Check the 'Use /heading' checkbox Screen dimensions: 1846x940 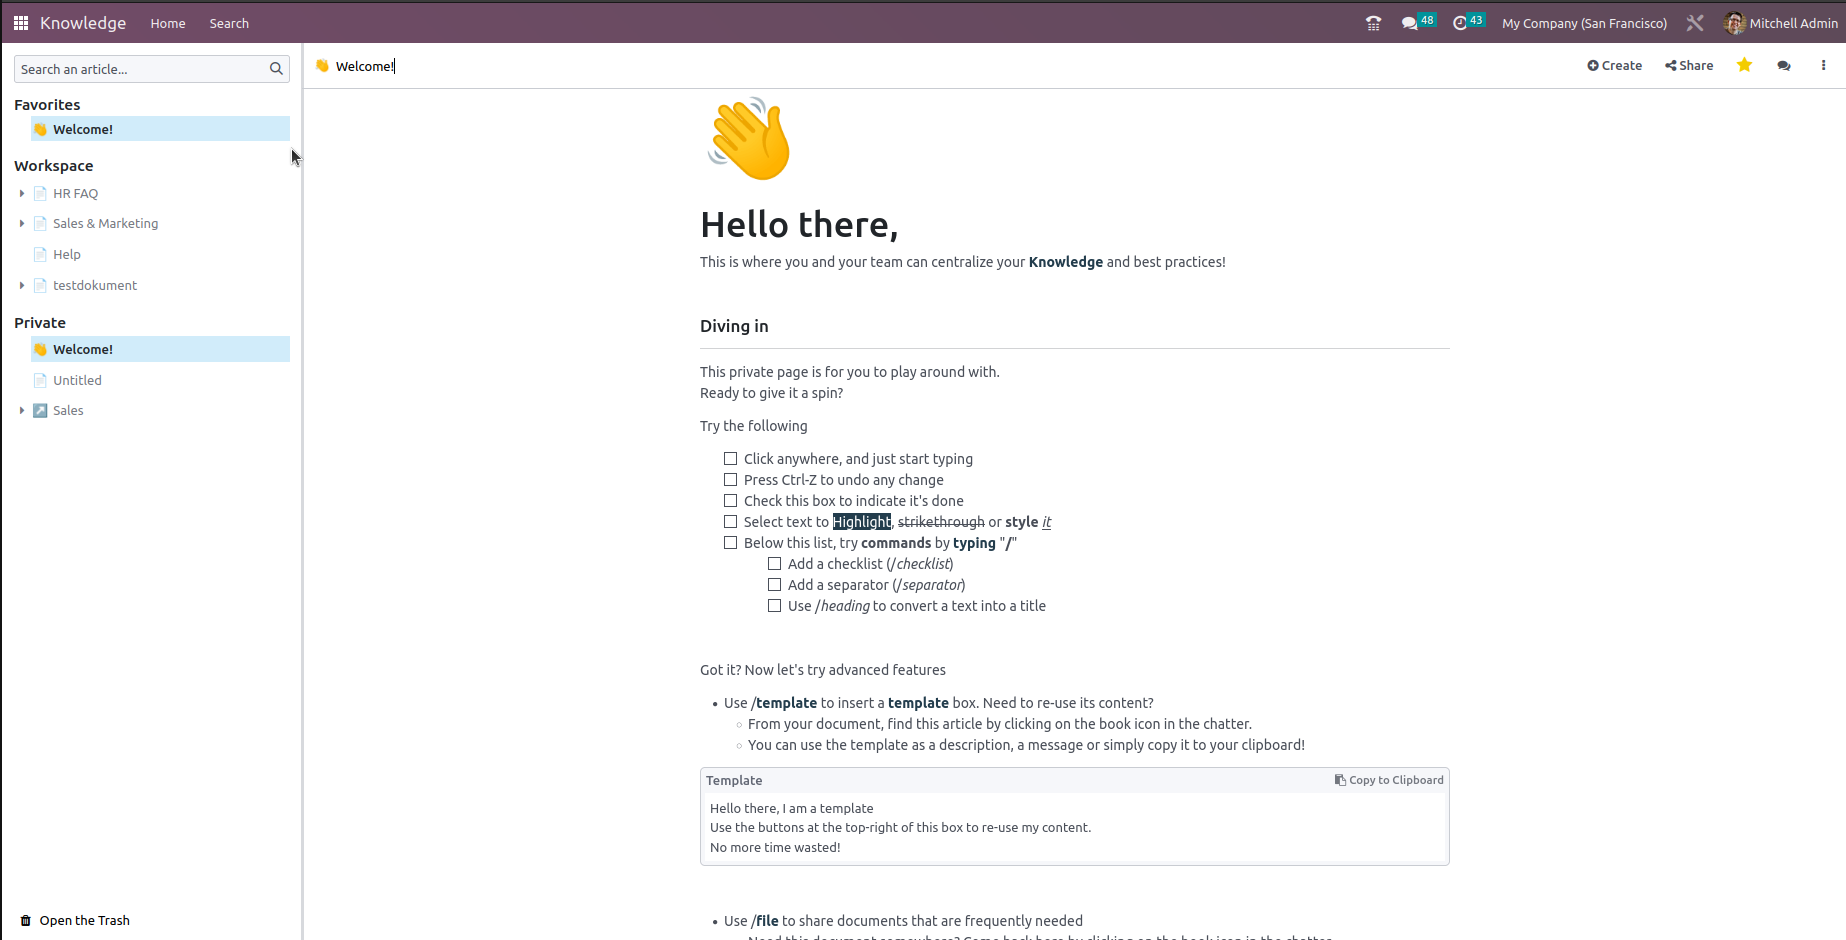pyautogui.click(x=774, y=606)
